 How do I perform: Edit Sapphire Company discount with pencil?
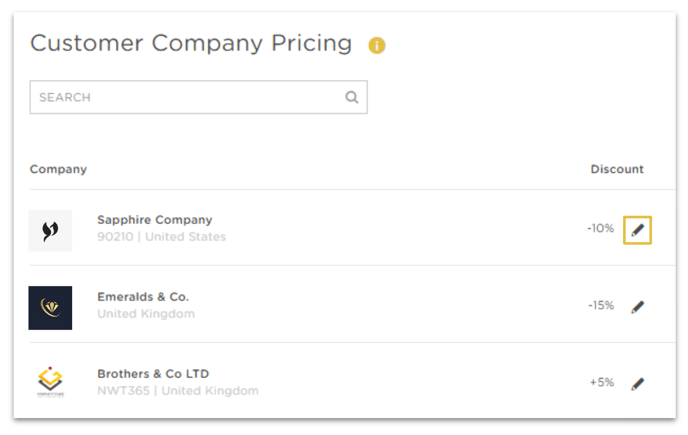coord(637,230)
